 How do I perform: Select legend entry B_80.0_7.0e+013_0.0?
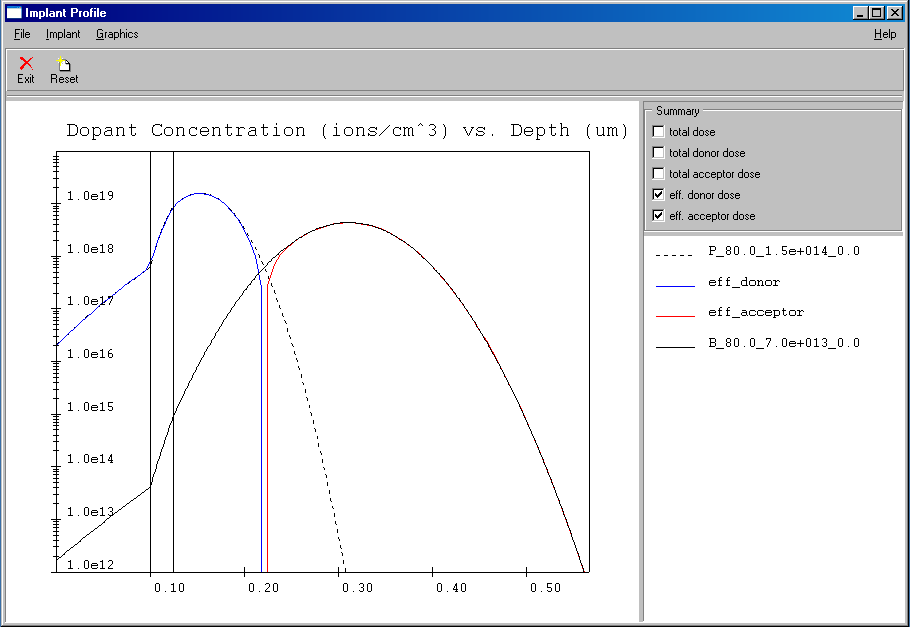click(x=784, y=343)
